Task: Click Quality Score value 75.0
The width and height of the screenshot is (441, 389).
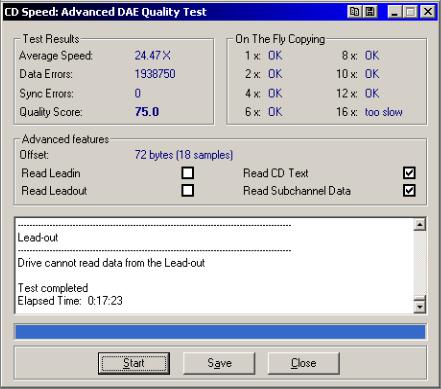Action: (147, 112)
